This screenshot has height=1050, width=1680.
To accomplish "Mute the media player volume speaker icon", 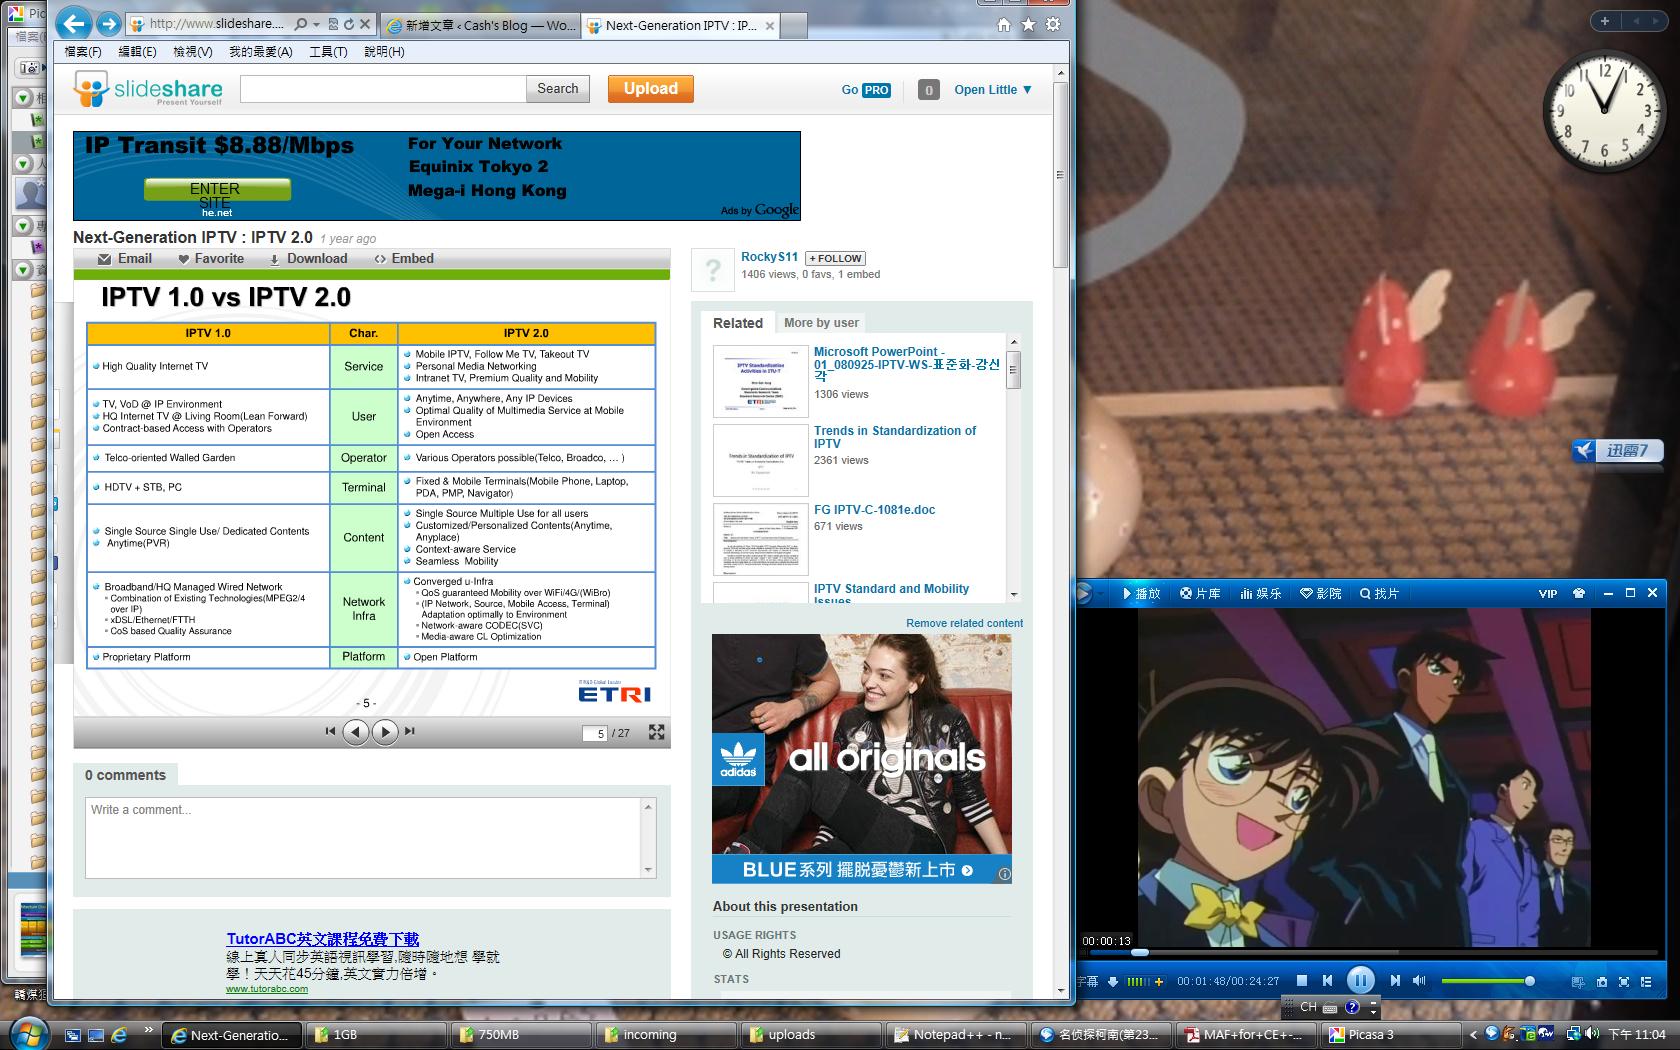I will [1419, 981].
